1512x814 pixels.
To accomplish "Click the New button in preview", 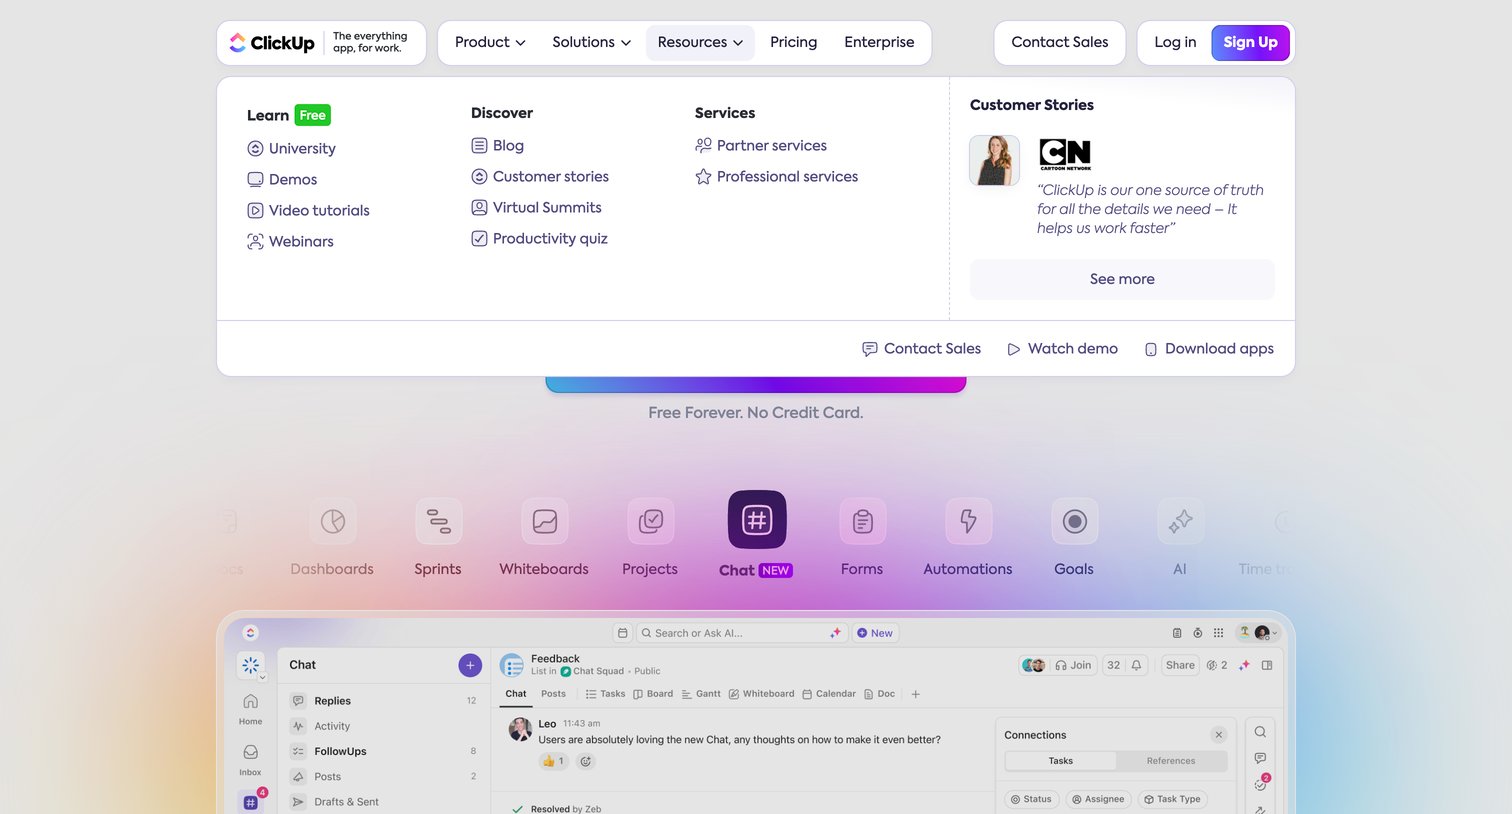I will tap(875, 633).
